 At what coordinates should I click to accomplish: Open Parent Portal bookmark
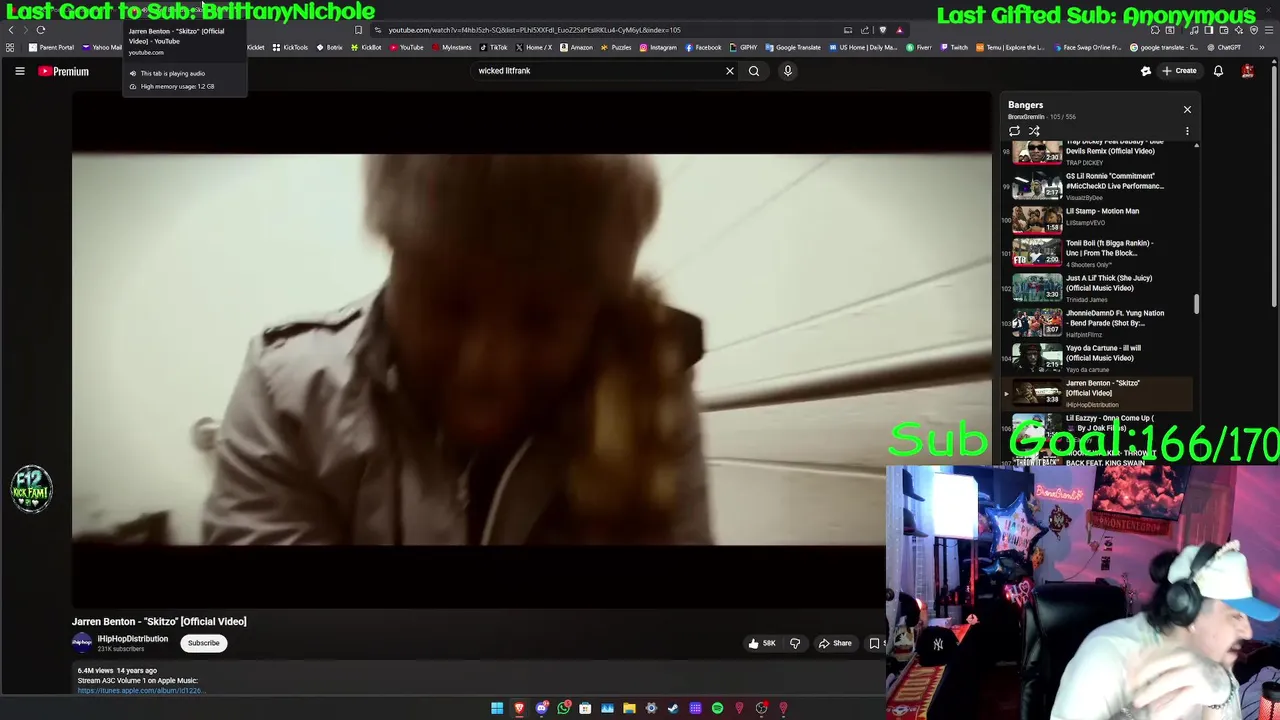51,47
